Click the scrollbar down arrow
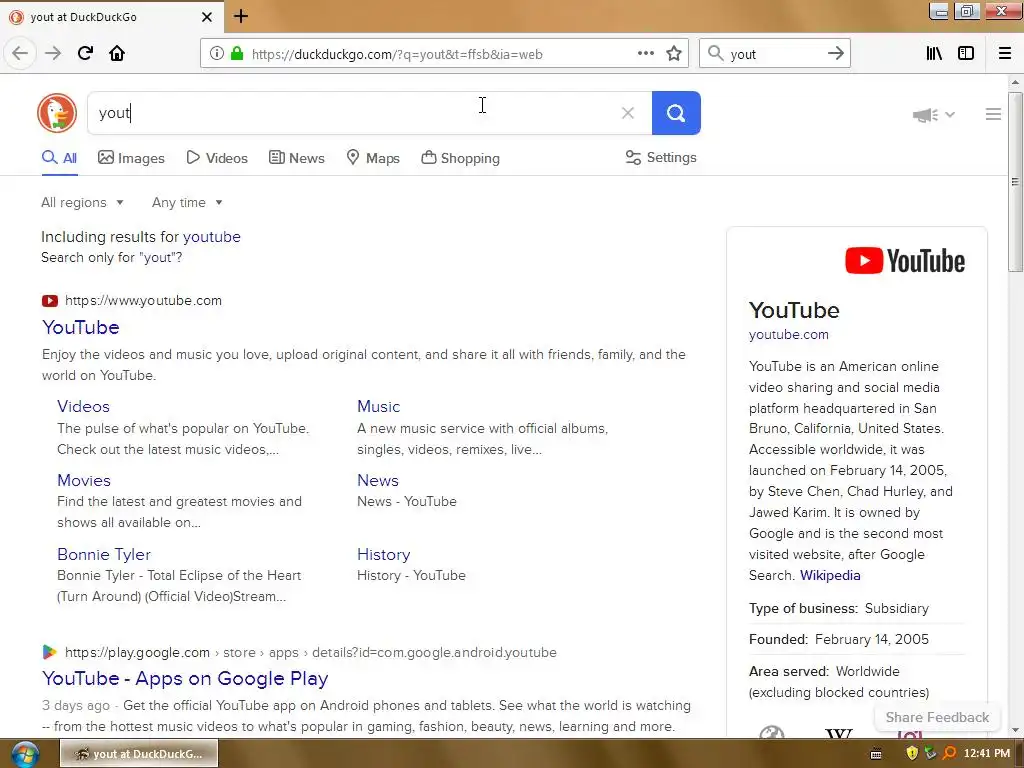The image size is (1024, 768). (x=1015, y=730)
